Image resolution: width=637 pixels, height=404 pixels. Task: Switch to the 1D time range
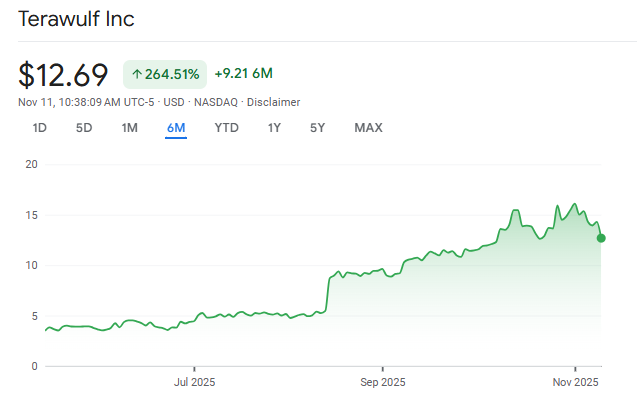pos(40,127)
